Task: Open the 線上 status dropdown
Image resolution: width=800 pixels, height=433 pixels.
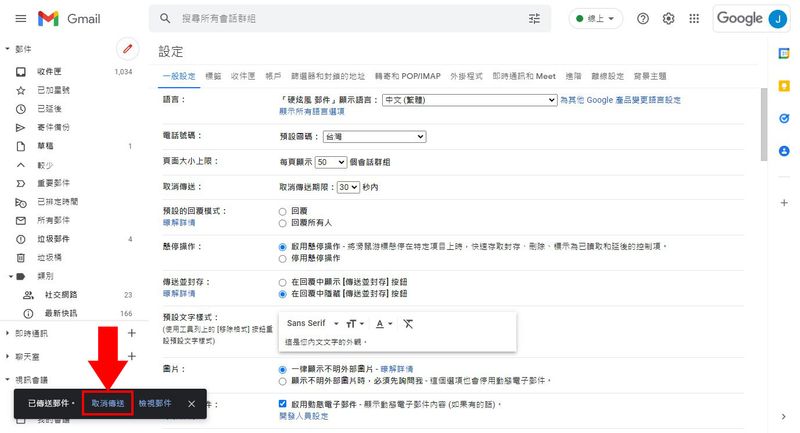Action: [x=595, y=19]
